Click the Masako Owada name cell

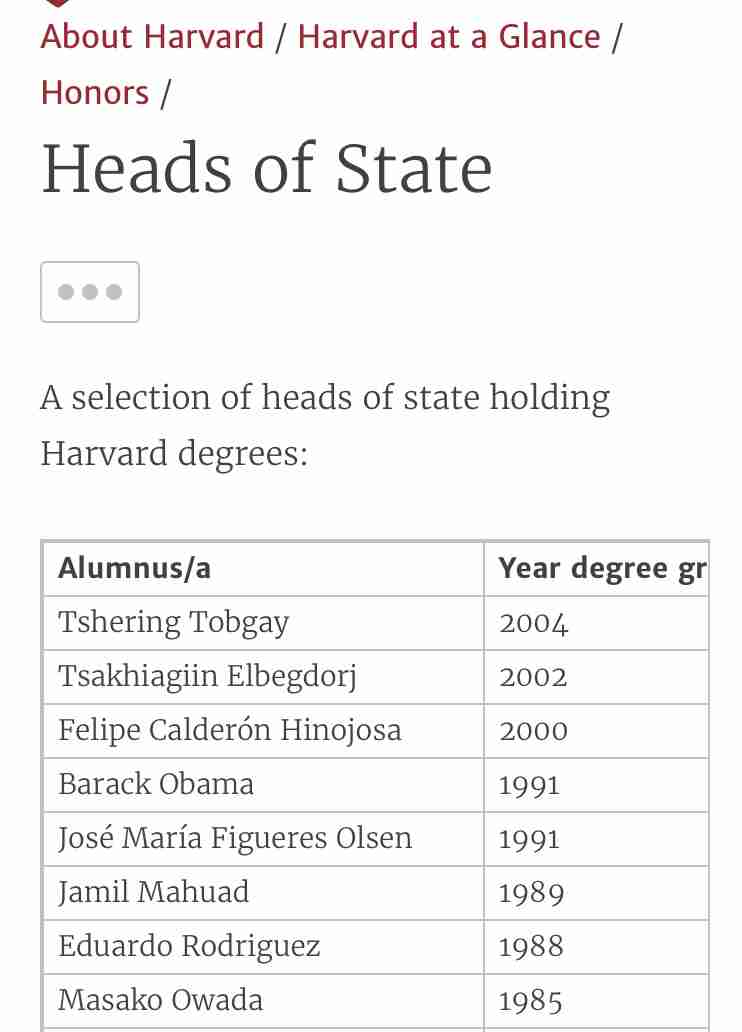coord(263,1000)
